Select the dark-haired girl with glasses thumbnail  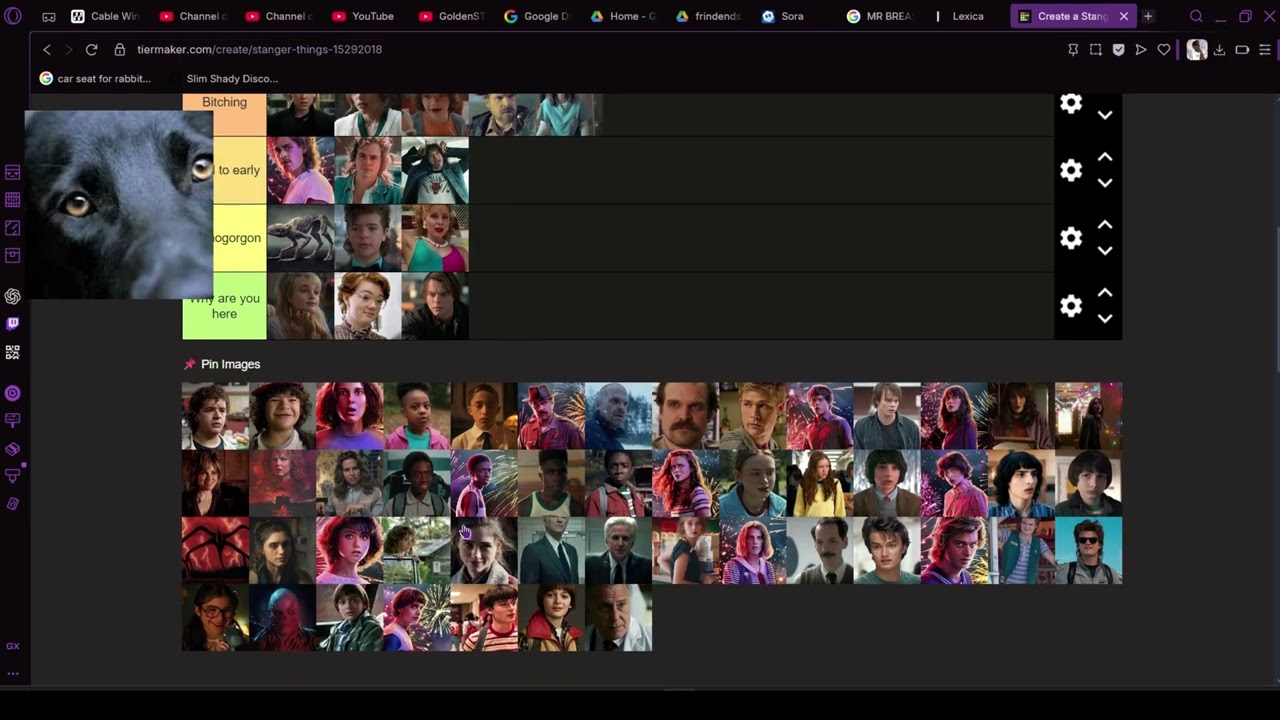[215, 618]
